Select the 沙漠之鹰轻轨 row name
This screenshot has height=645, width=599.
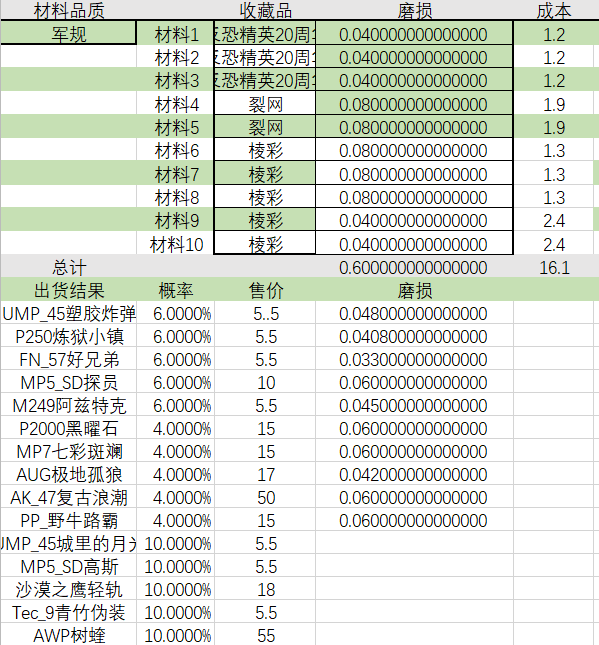point(68,590)
